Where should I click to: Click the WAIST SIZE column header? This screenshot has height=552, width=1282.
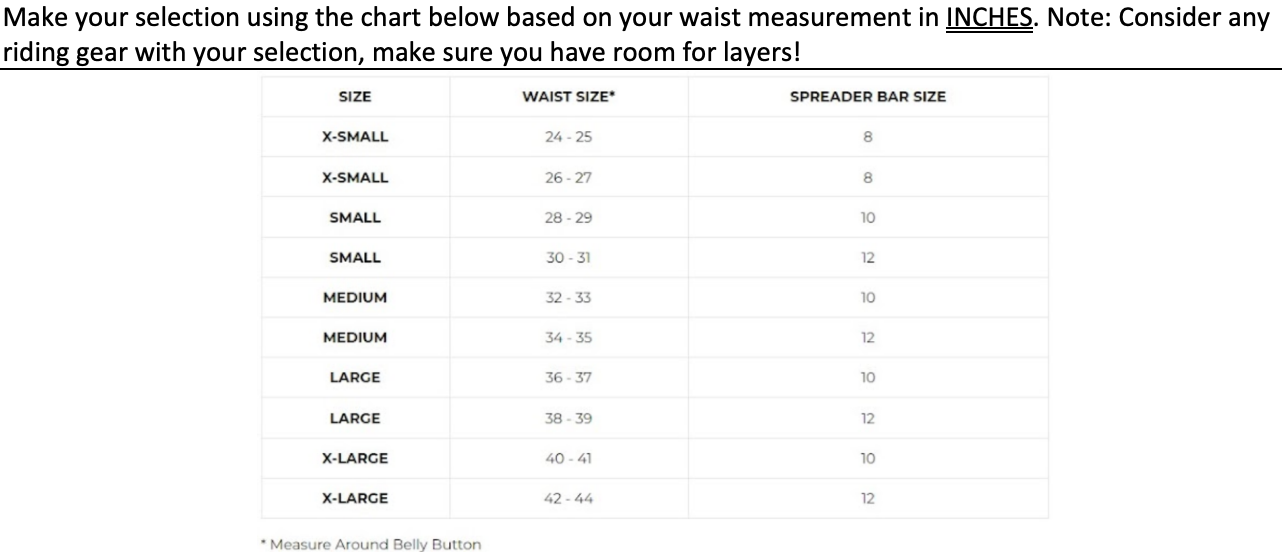(568, 97)
